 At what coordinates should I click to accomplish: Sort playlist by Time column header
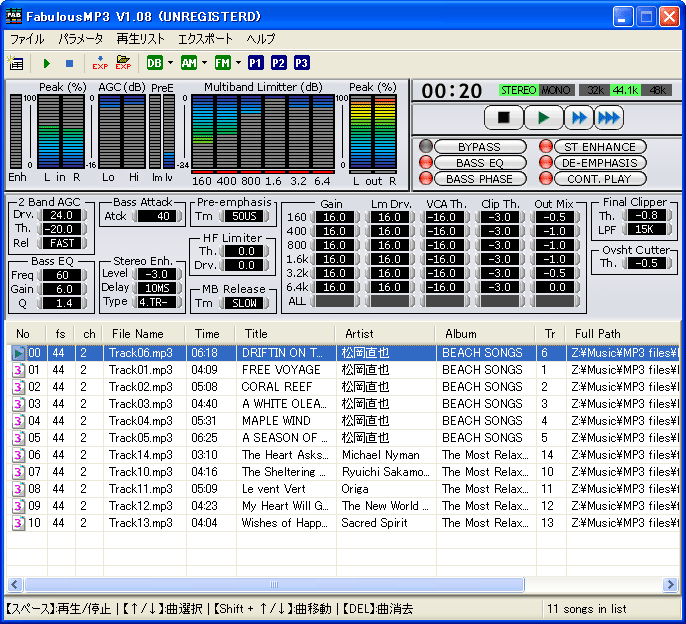(x=210, y=334)
